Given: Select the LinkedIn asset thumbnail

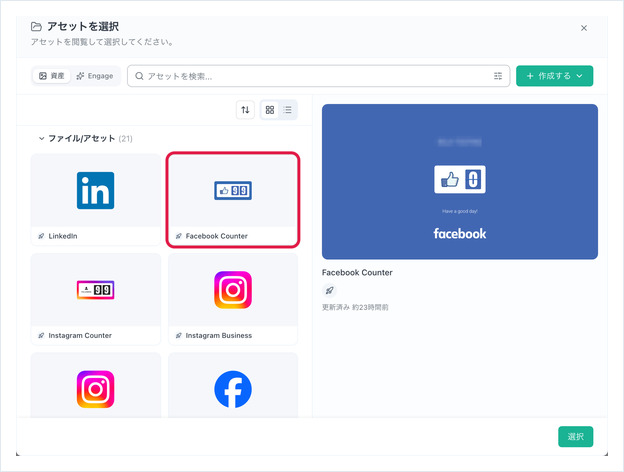Looking at the screenshot, I should (x=96, y=190).
